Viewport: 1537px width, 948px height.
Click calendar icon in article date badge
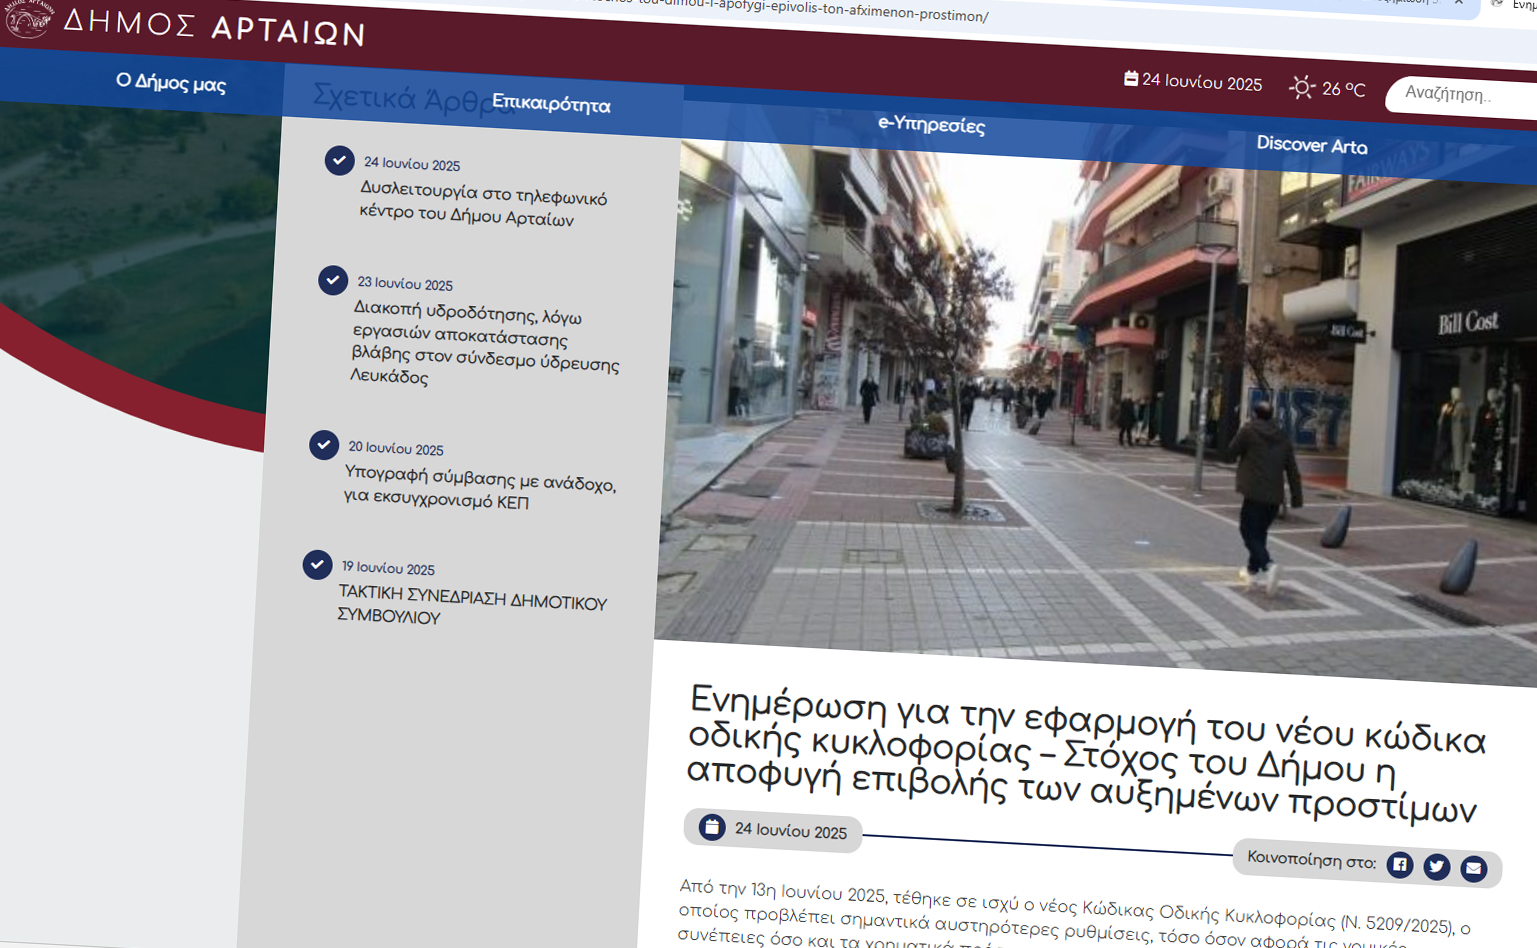tap(712, 826)
